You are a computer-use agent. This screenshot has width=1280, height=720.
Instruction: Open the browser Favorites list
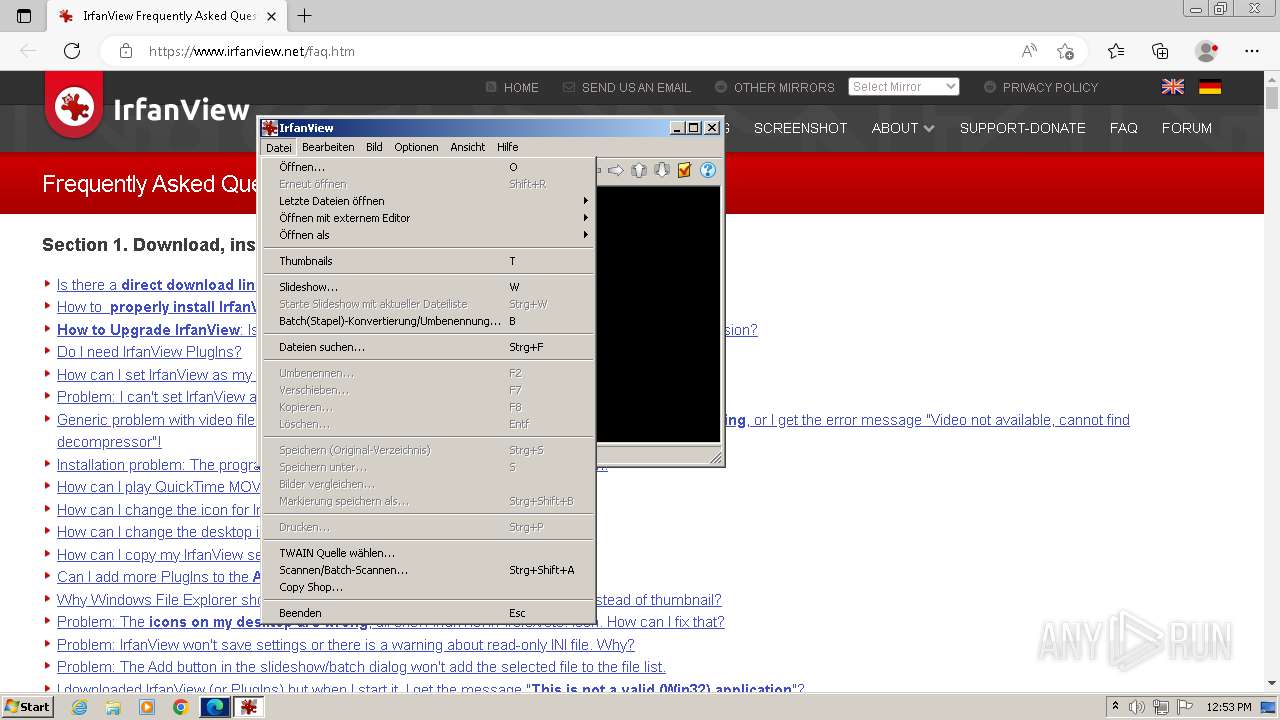click(x=1116, y=51)
